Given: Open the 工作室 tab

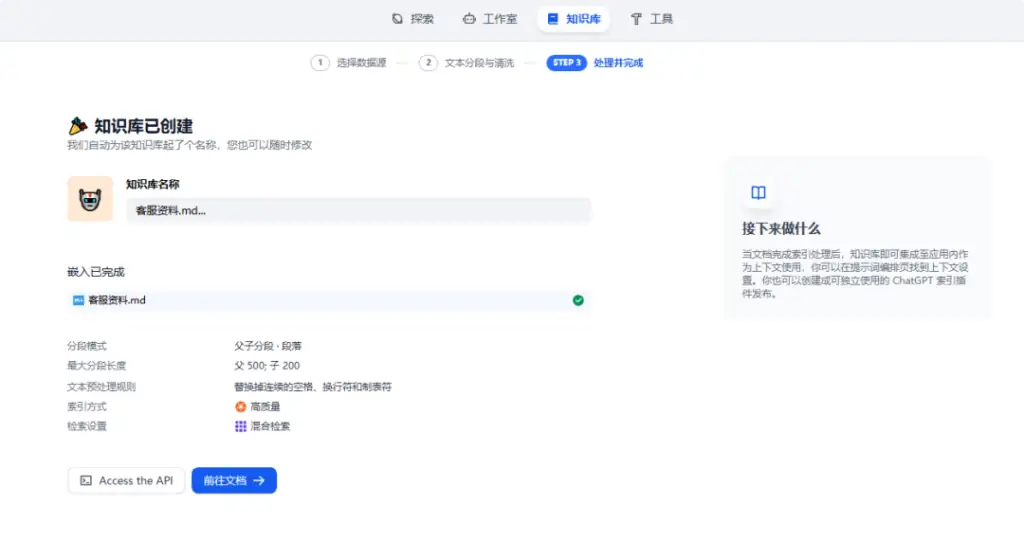Looking at the screenshot, I should (490, 19).
